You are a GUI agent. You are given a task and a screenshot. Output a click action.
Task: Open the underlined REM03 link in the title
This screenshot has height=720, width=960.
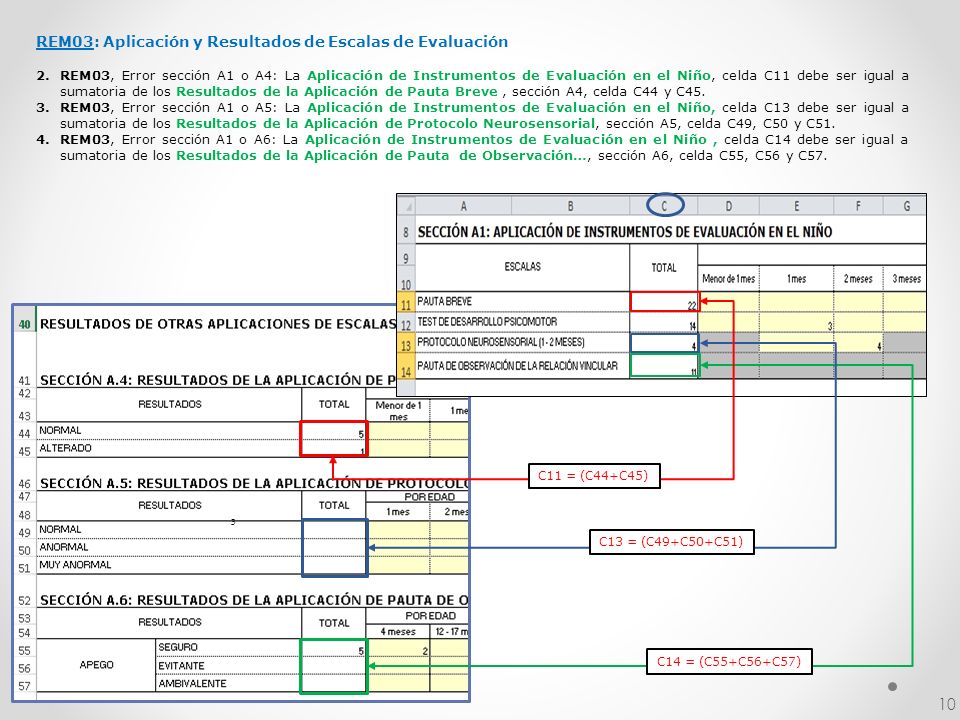[x=64, y=42]
